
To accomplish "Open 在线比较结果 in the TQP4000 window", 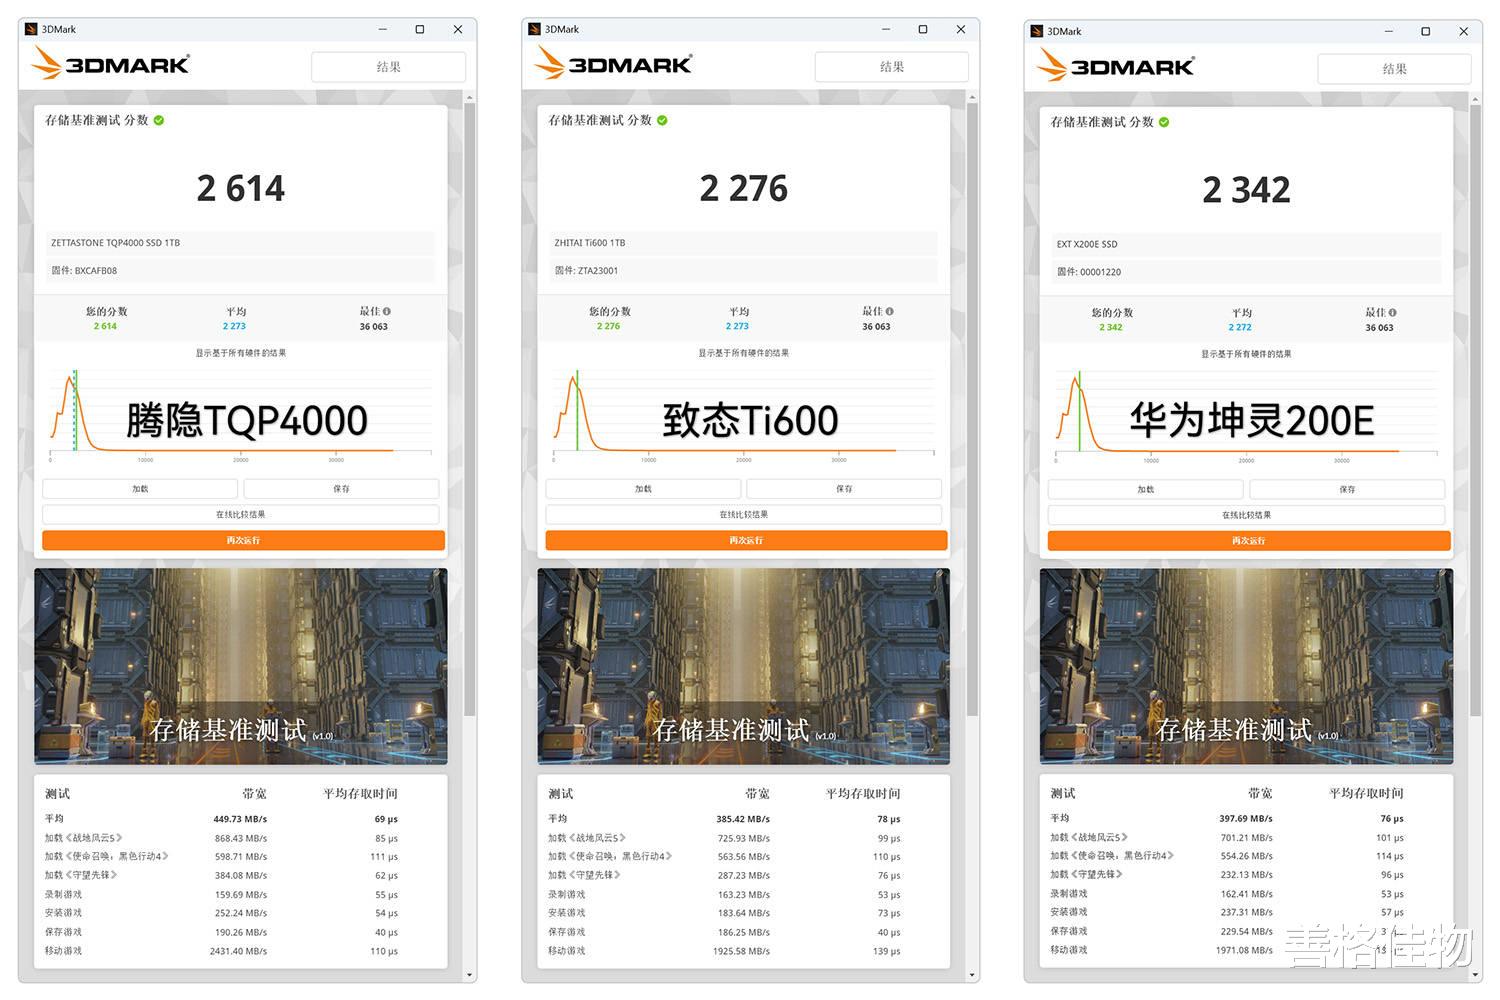I will pos(241,515).
